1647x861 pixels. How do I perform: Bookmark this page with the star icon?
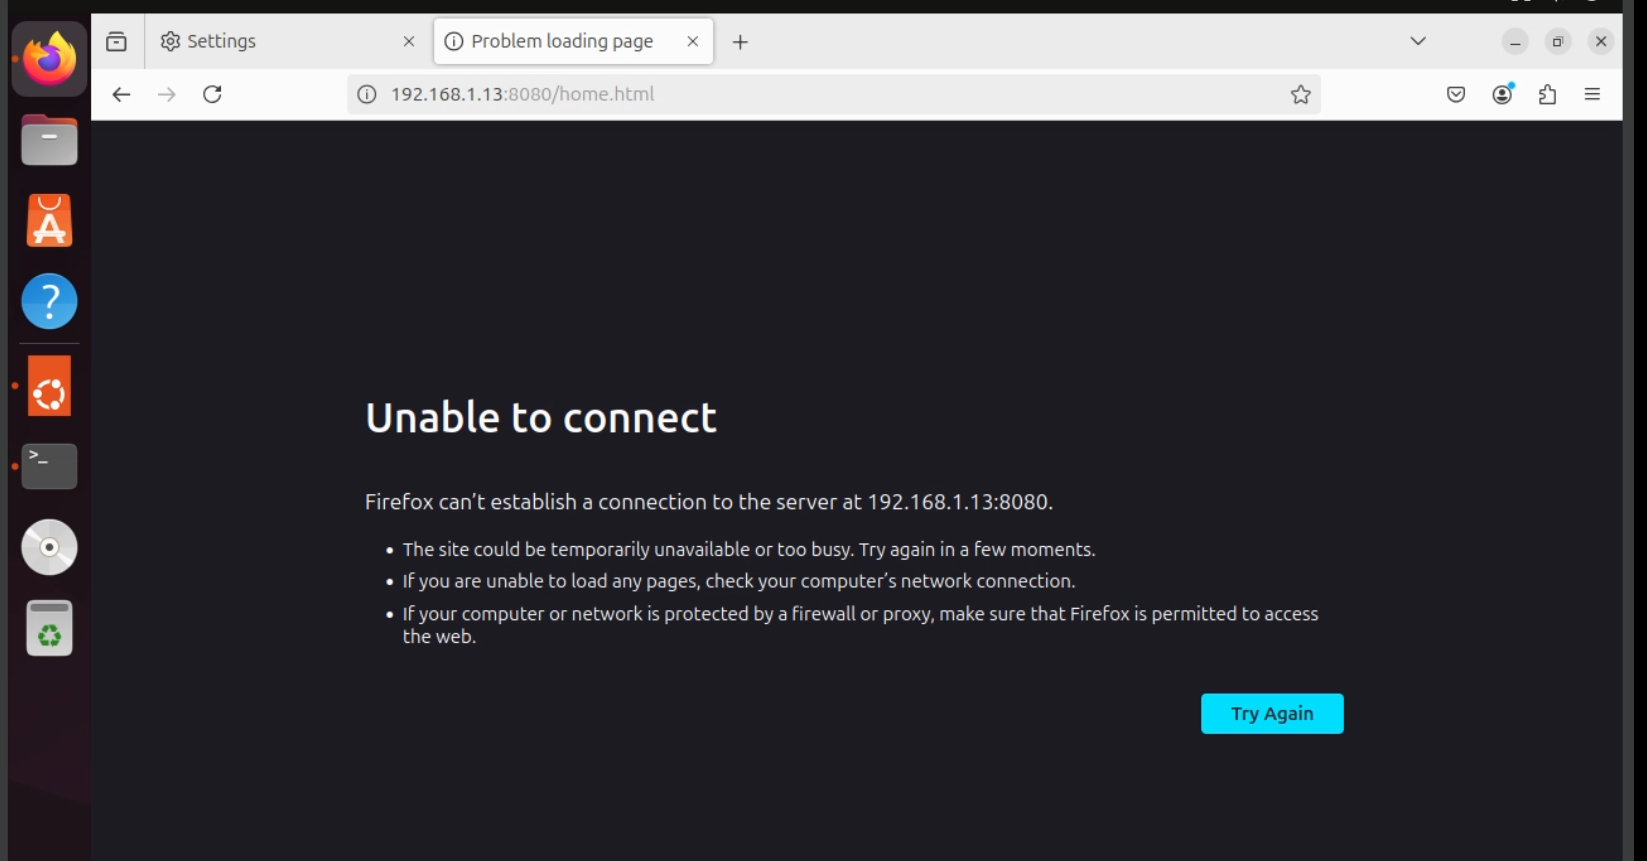pyautogui.click(x=1300, y=94)
